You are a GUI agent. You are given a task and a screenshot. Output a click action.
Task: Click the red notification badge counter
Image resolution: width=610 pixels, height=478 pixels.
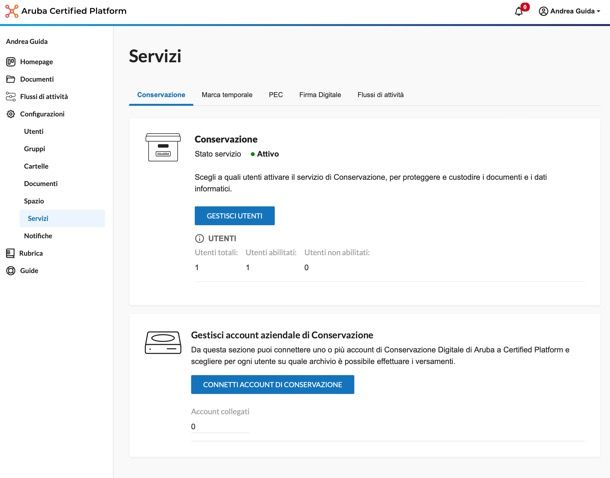point(525,7)
